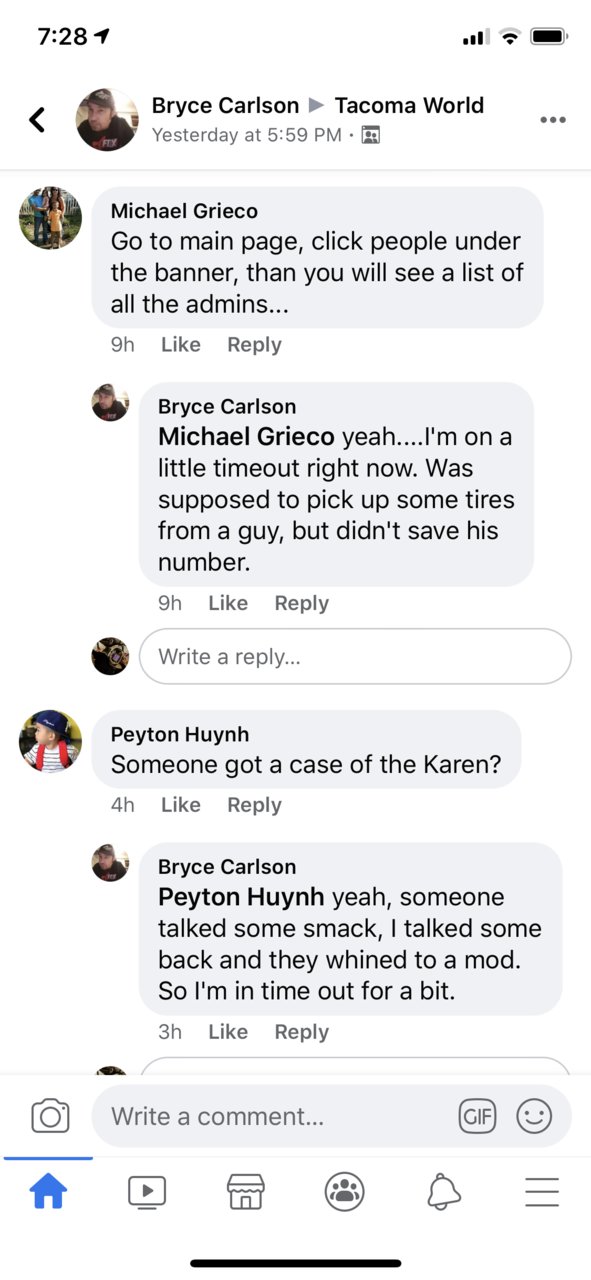Tap the GIF button in the comment field

477,1116
